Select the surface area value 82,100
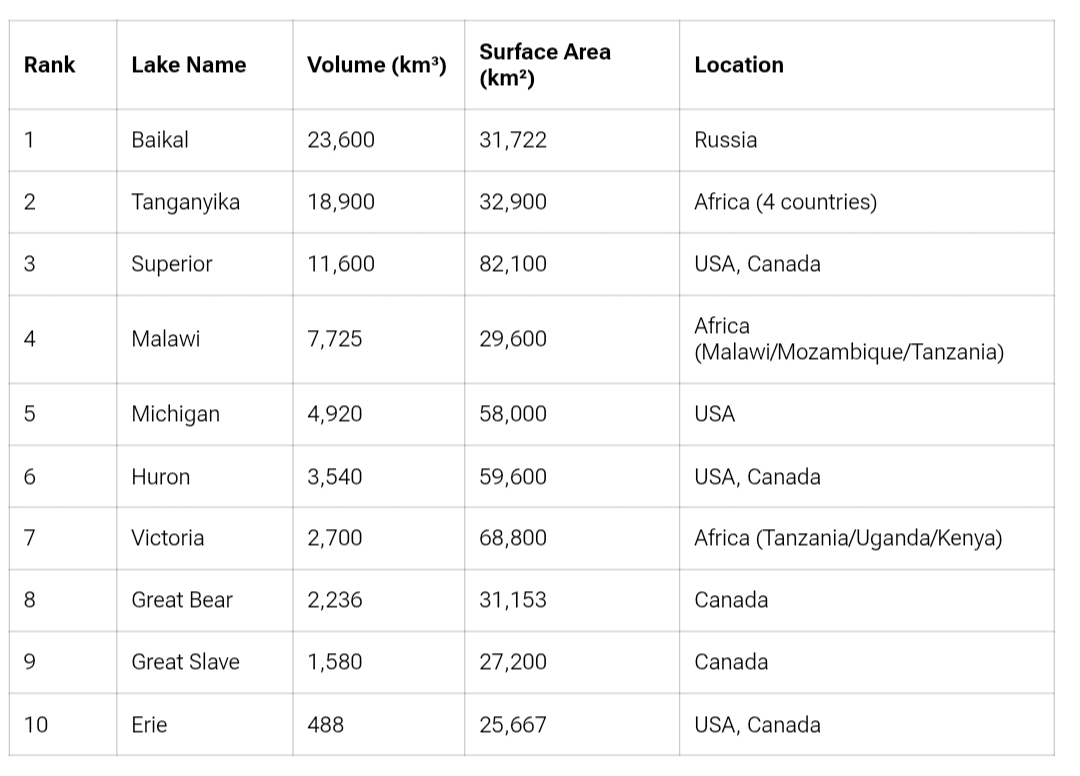The width and height of the screenshot is (1080, 776). pyautogui.click(x=513, y=264)
